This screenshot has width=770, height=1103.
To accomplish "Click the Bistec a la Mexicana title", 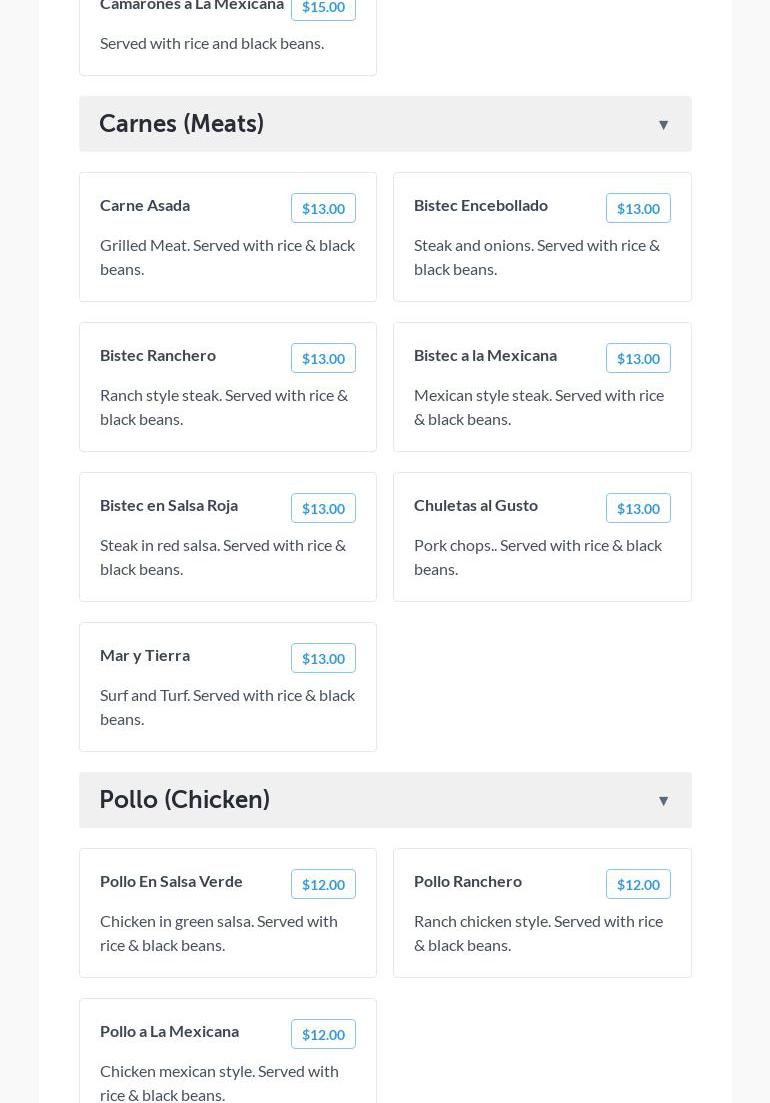I will click(485, 355).
